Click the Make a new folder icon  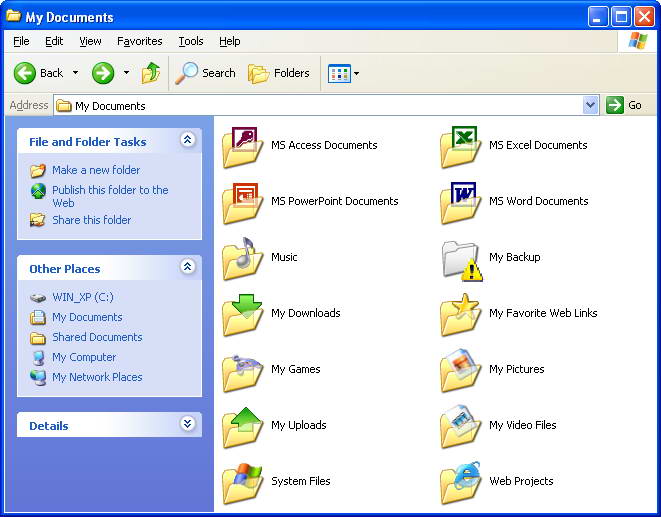point(38,170)
